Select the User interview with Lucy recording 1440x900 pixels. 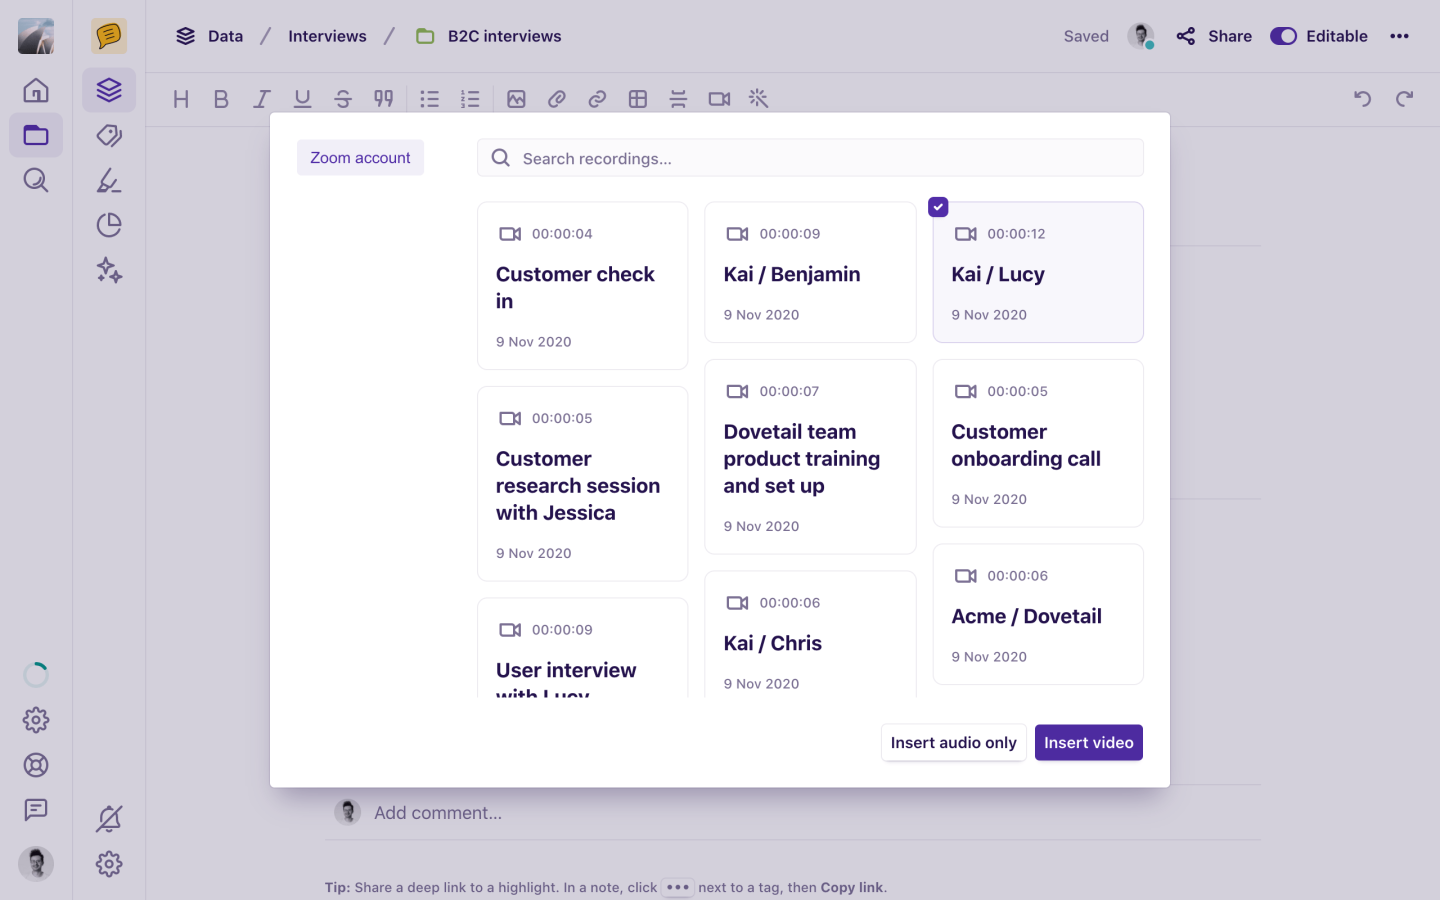point(583,649)
